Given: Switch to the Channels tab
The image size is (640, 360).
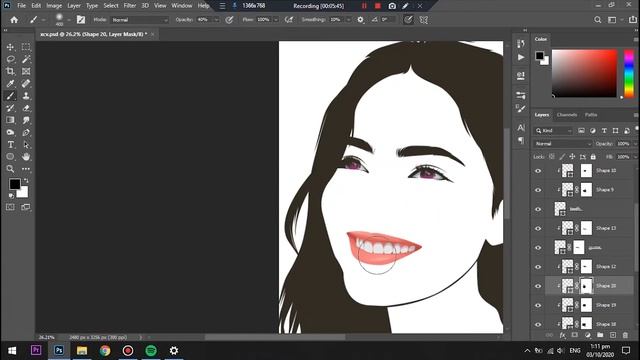Looking at the screenshot, I should (567, 115).
